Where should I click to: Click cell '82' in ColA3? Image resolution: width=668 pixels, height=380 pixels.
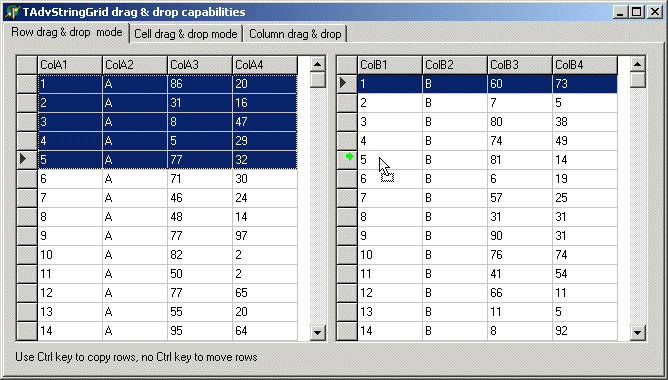(x=200, y=255)
